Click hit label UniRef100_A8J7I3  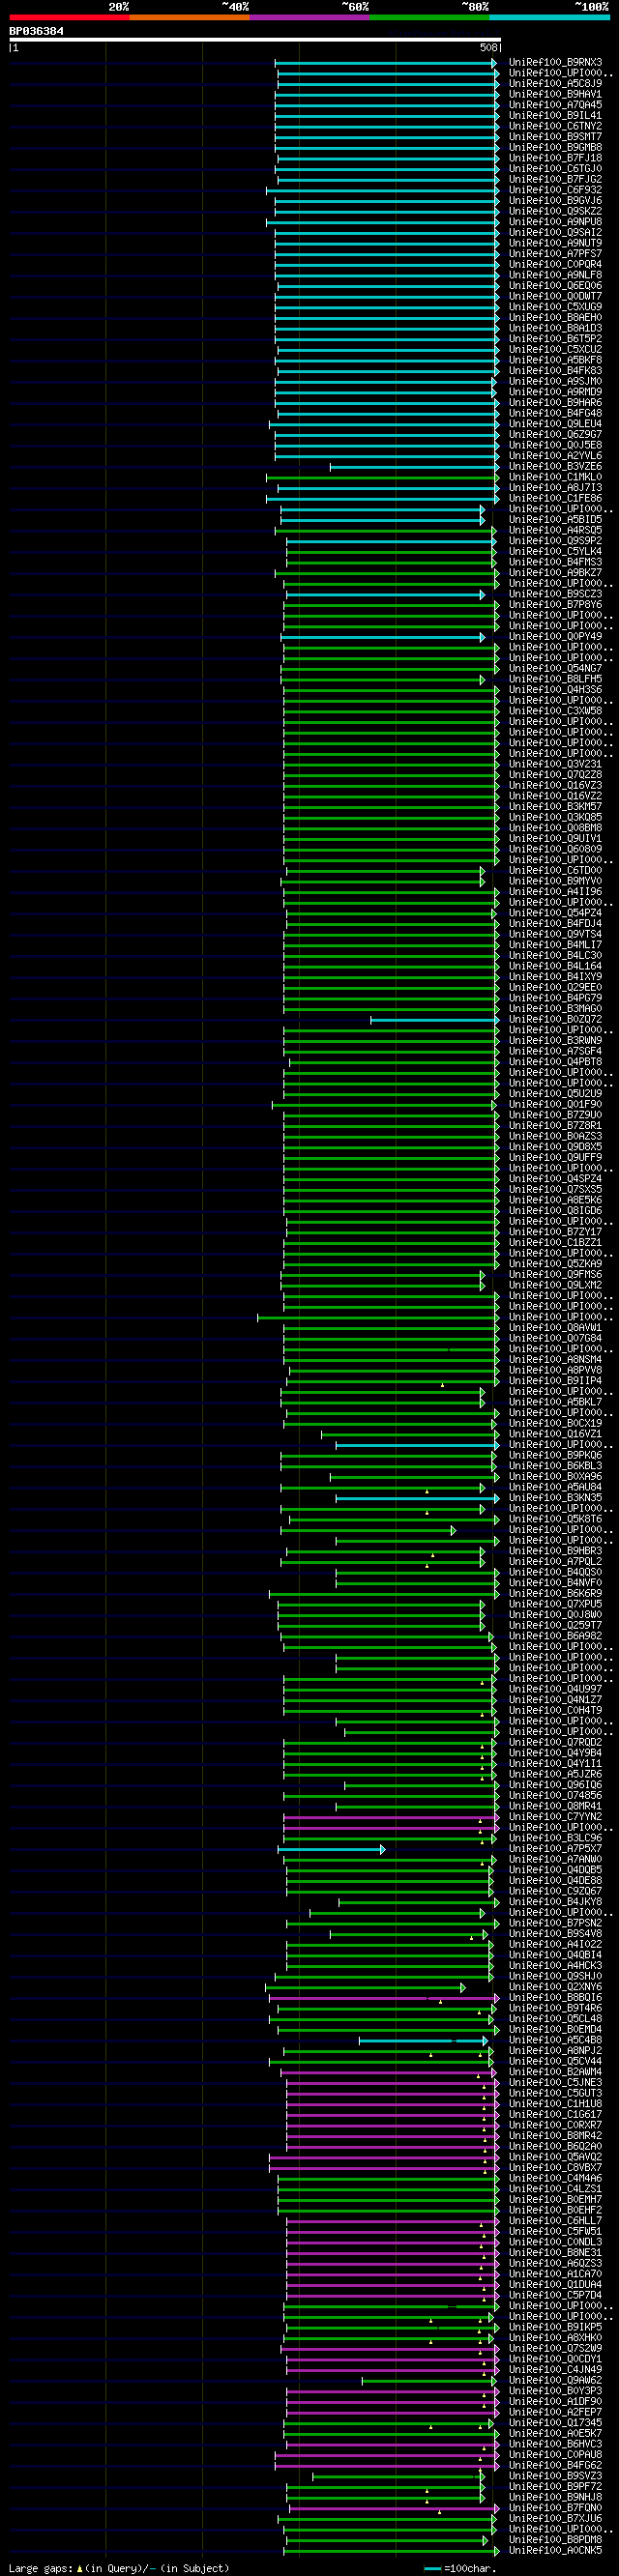[x=555, y=488]
